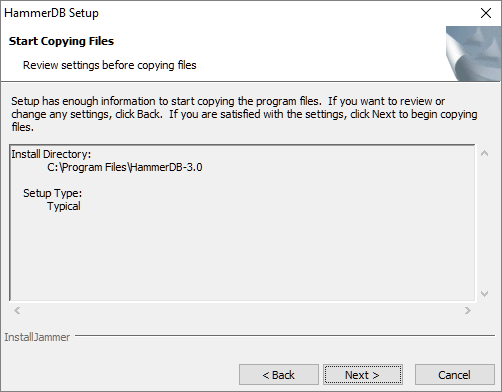The width and height of the screenshot is (502, 392).
Task: Click the C:\Program Files\HammerDB-3.0 path text
Action: 125,167
